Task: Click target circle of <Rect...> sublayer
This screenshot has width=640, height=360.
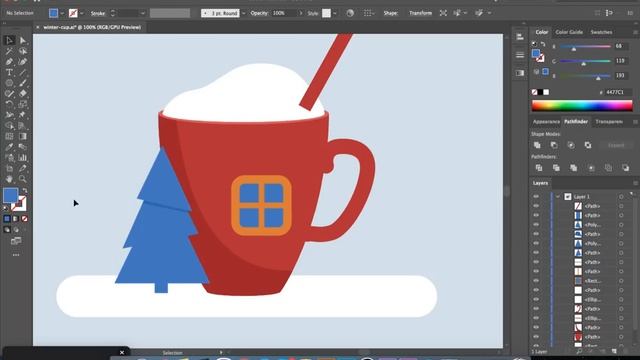Action: [621, 281]
